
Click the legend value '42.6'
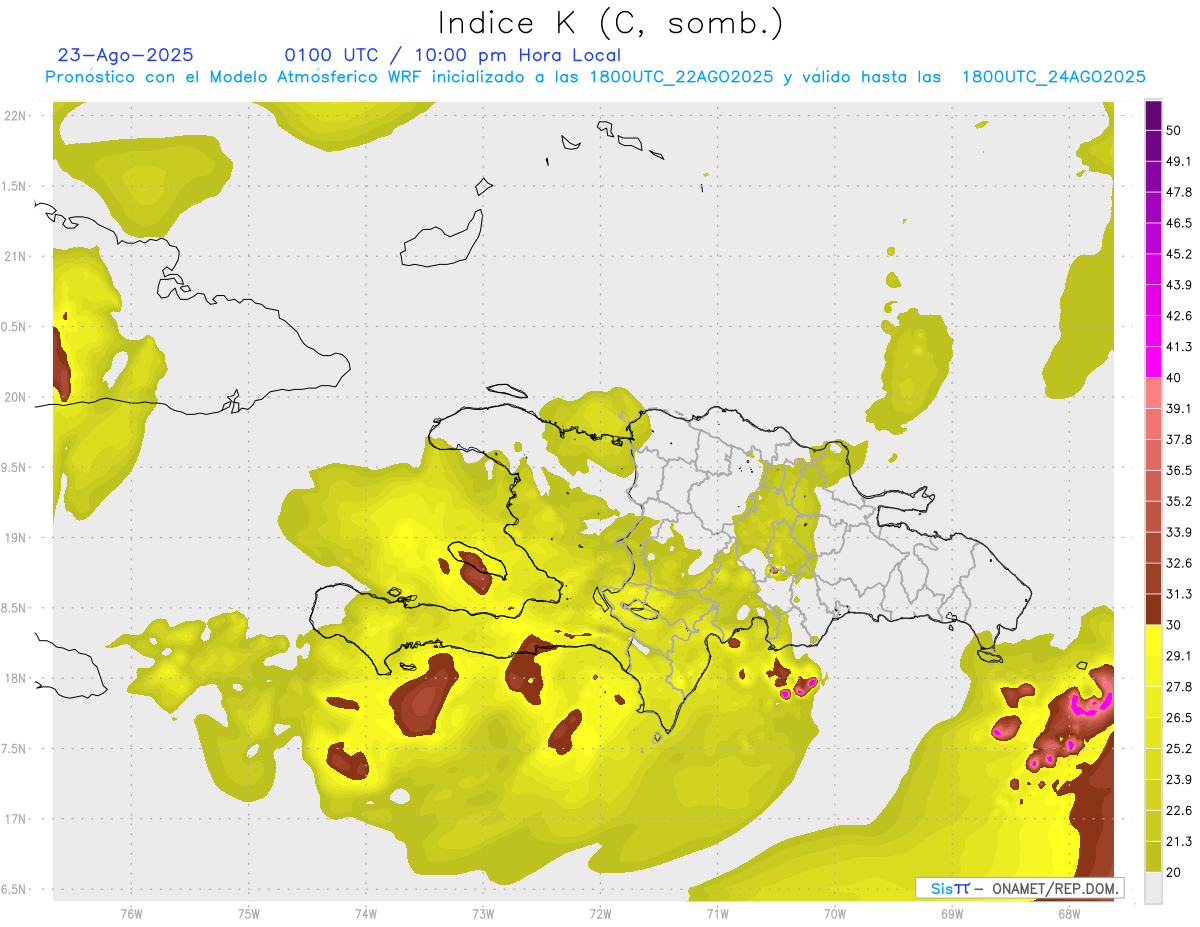point(1179,316)
